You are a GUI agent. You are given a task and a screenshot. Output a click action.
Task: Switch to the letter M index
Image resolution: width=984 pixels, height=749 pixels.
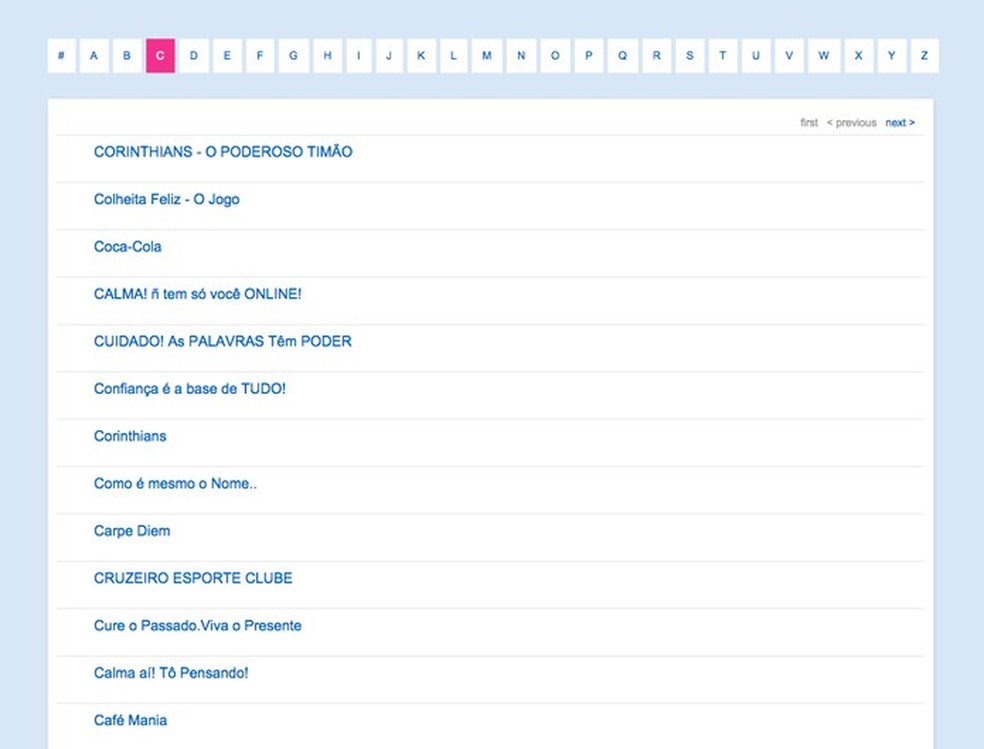(x=487, y=56)
